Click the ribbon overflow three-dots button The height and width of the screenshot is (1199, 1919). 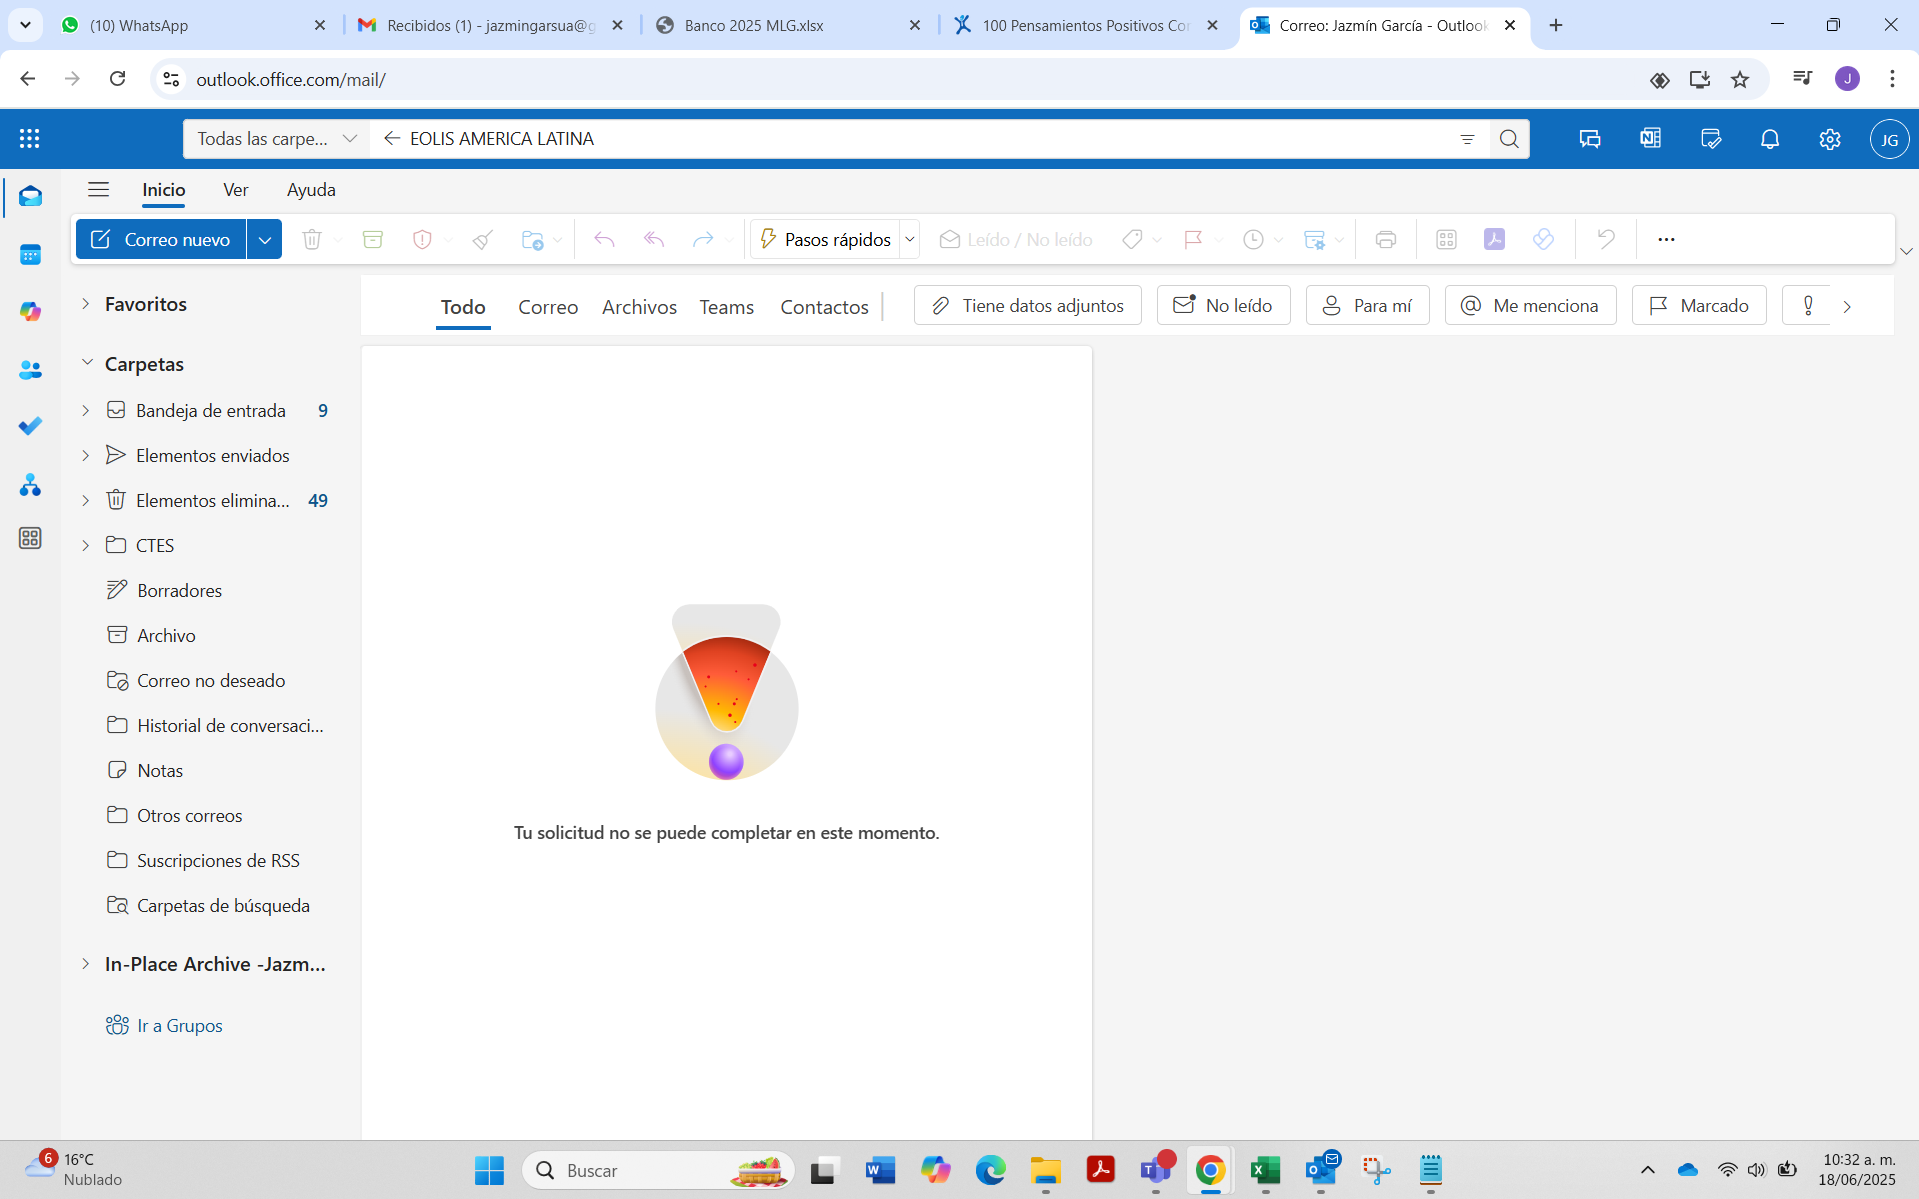1666,239
